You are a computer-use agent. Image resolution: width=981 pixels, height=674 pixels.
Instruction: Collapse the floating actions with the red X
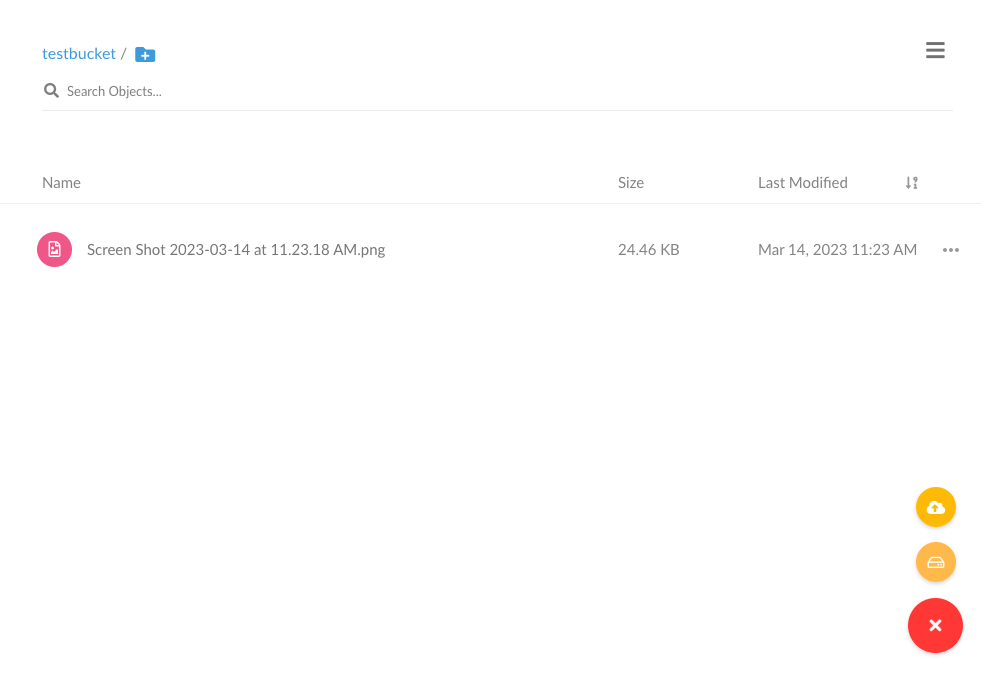(x=935, y=625)
